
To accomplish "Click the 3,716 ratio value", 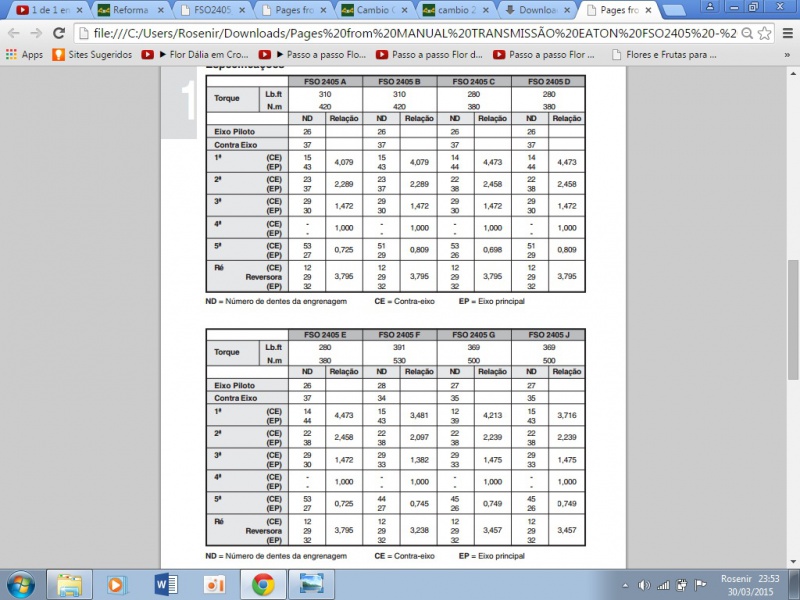I will [567, 415].
